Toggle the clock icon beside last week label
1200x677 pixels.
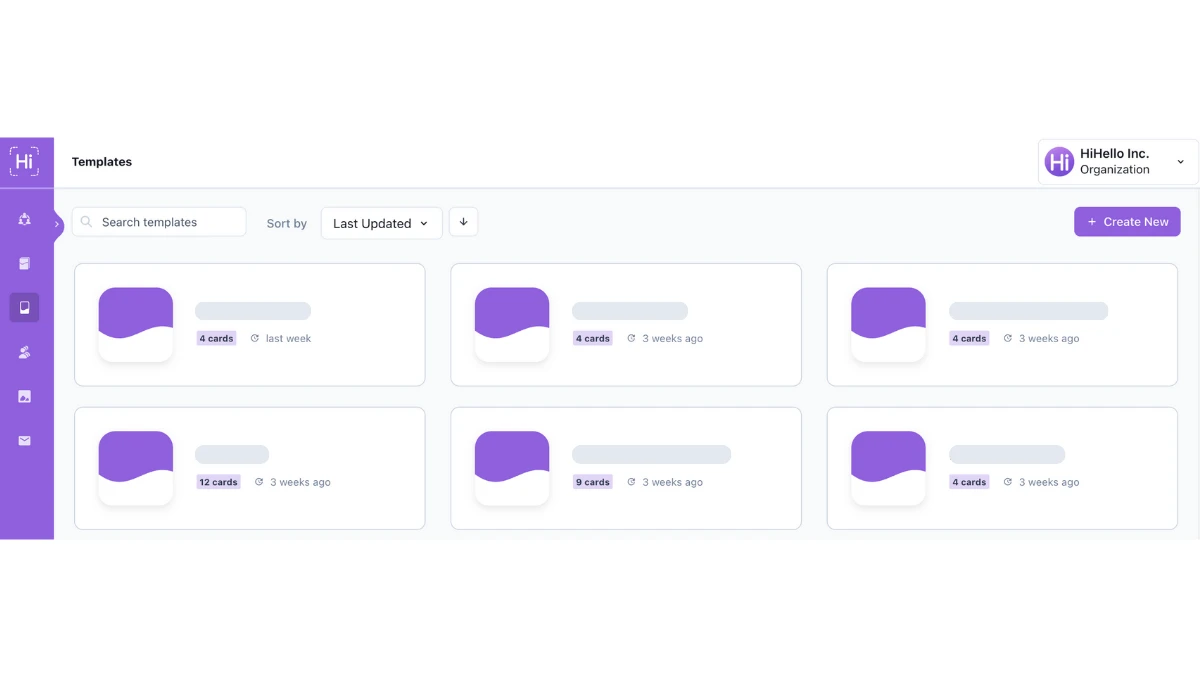(x=258, y=338)
